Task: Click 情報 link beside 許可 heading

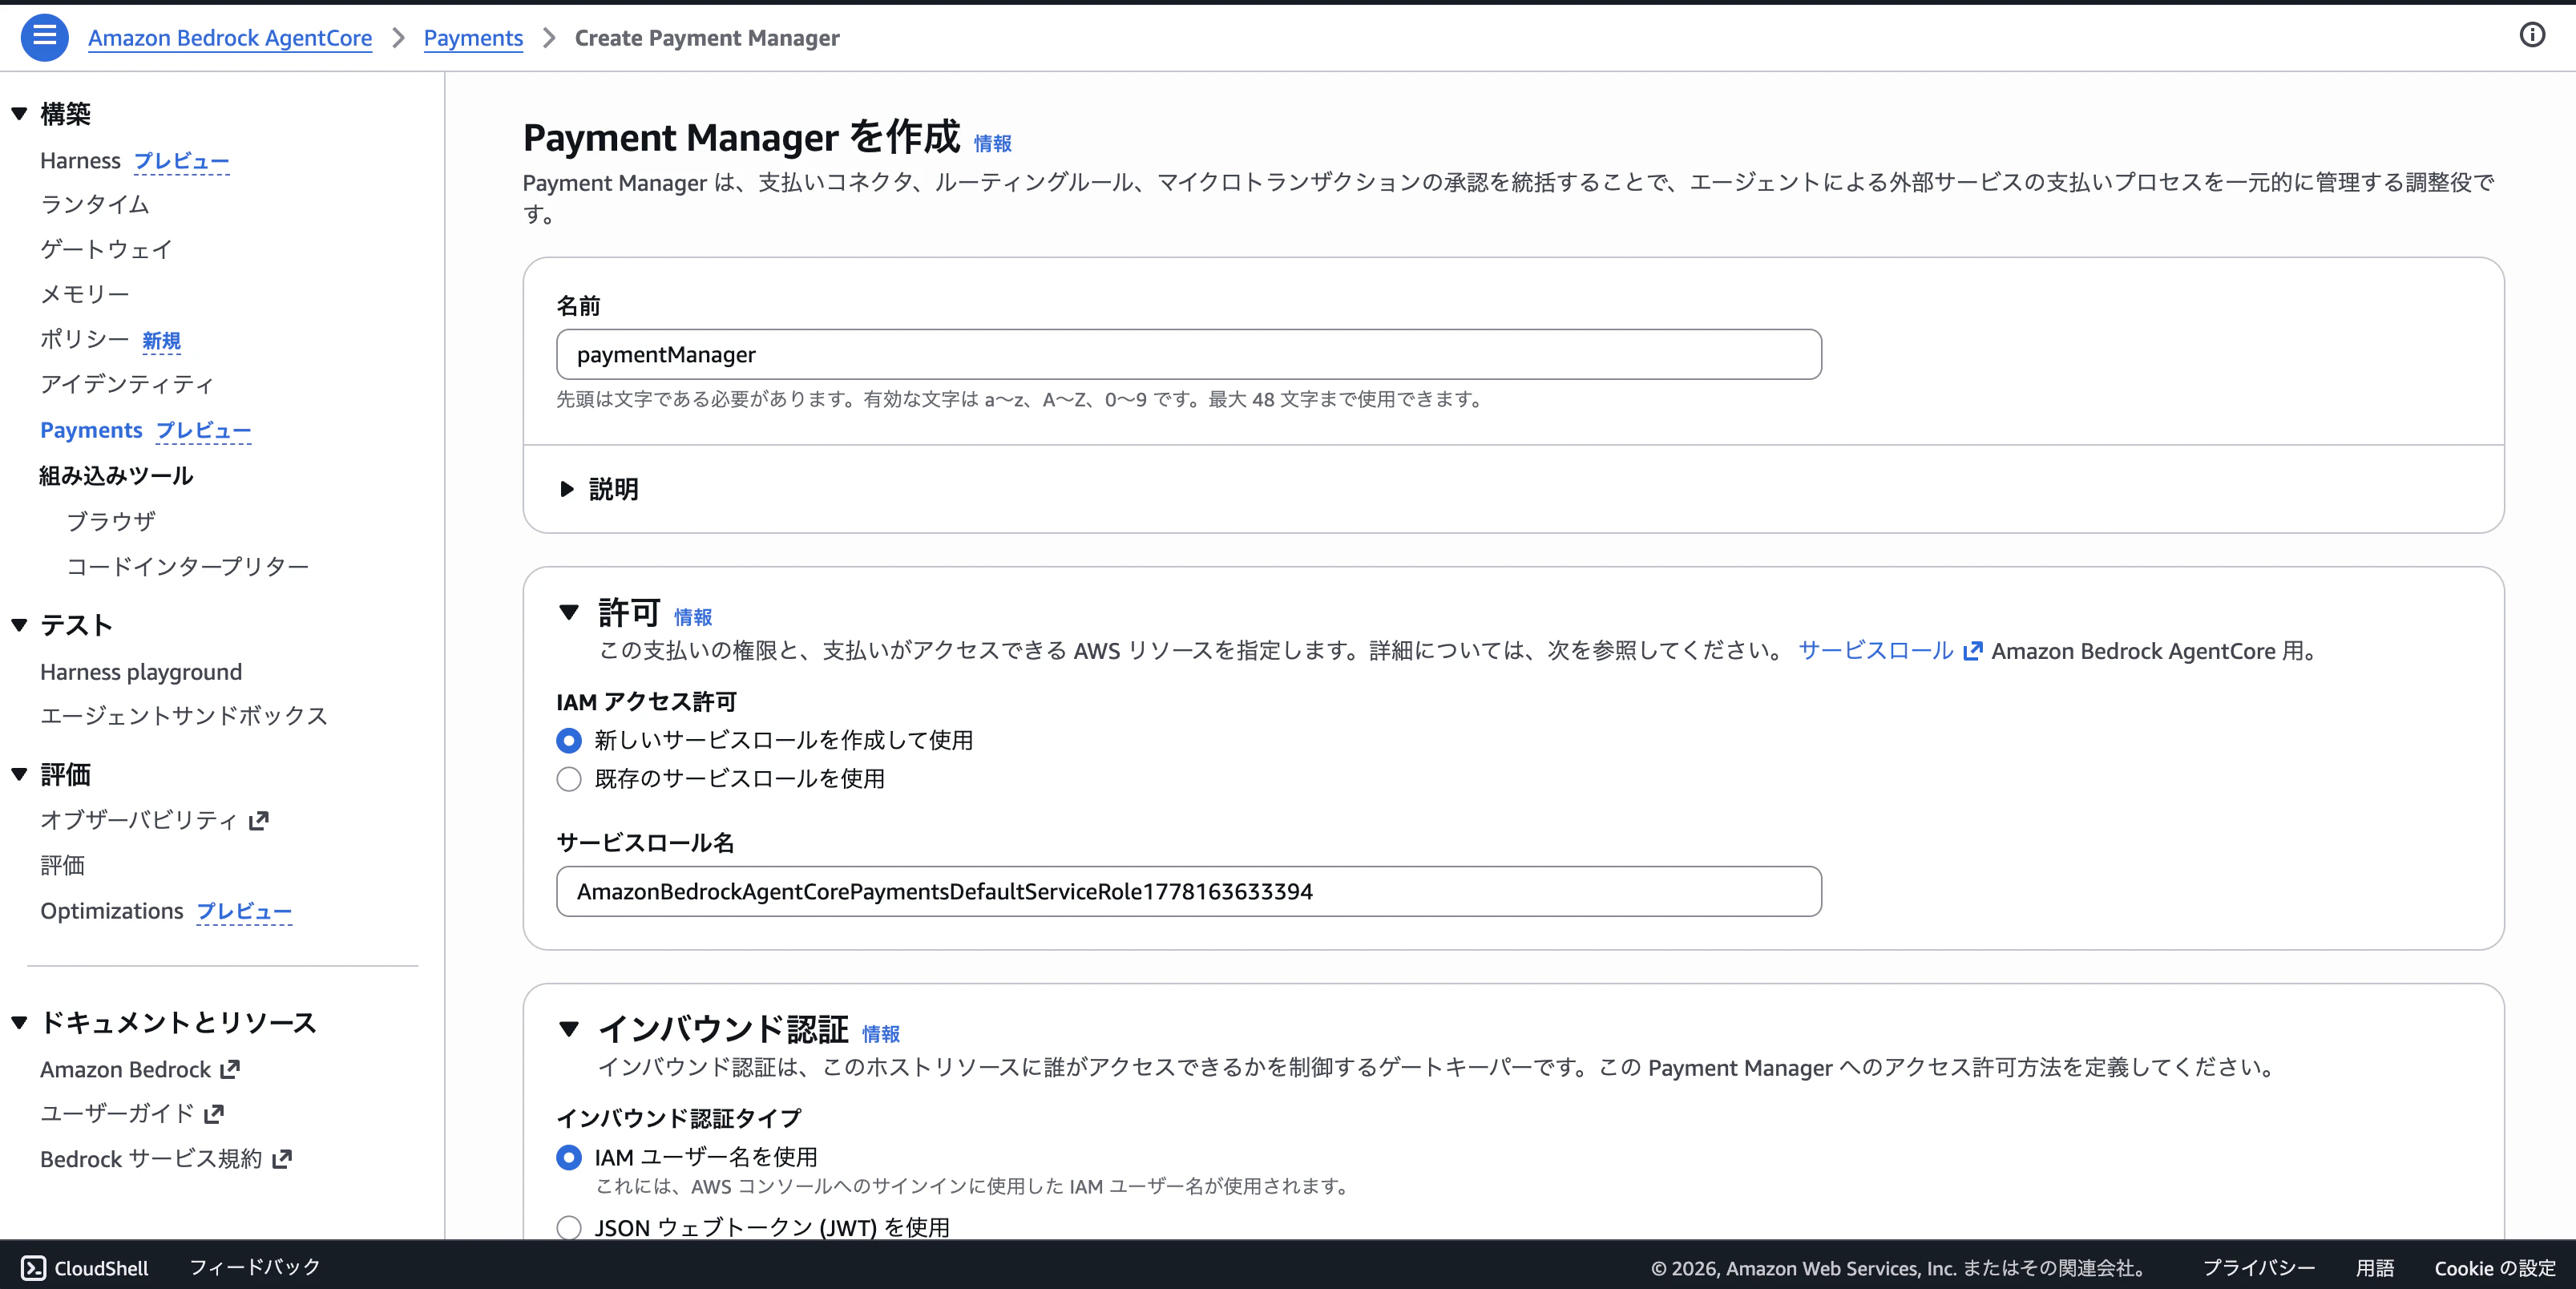Action: [x=693, y=617]
